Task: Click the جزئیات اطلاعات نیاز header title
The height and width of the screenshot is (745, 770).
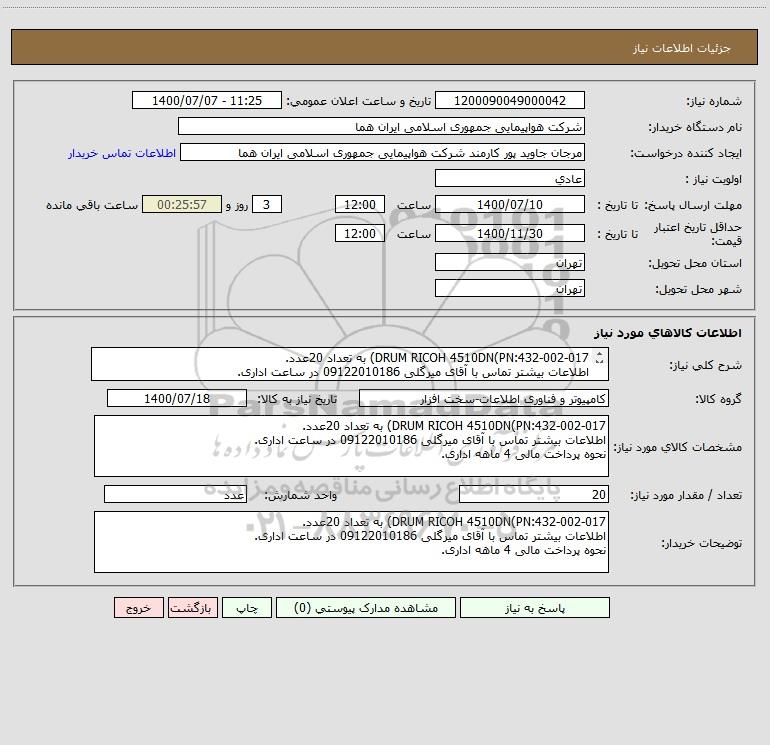Action: pyautogui.click(x=682, y=48)
